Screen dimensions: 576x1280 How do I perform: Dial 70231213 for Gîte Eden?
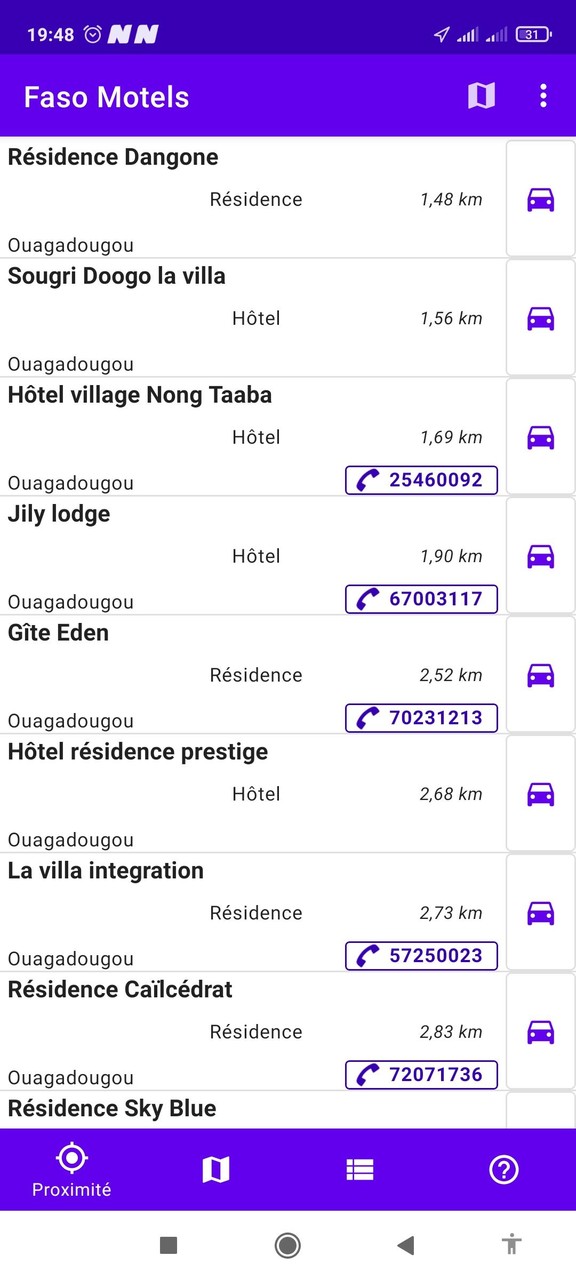click(x=420, y=718)
